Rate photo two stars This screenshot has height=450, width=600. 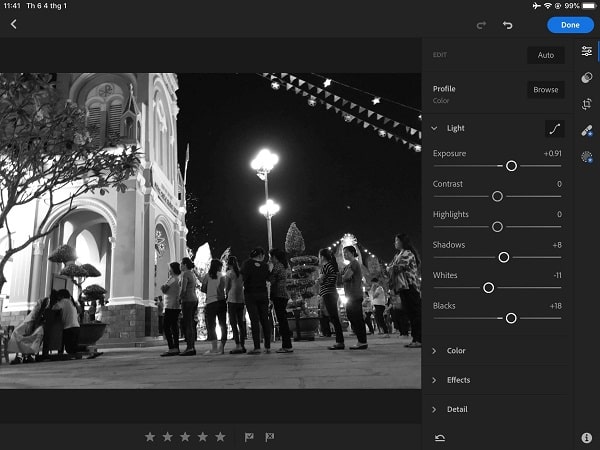point(168,437)
